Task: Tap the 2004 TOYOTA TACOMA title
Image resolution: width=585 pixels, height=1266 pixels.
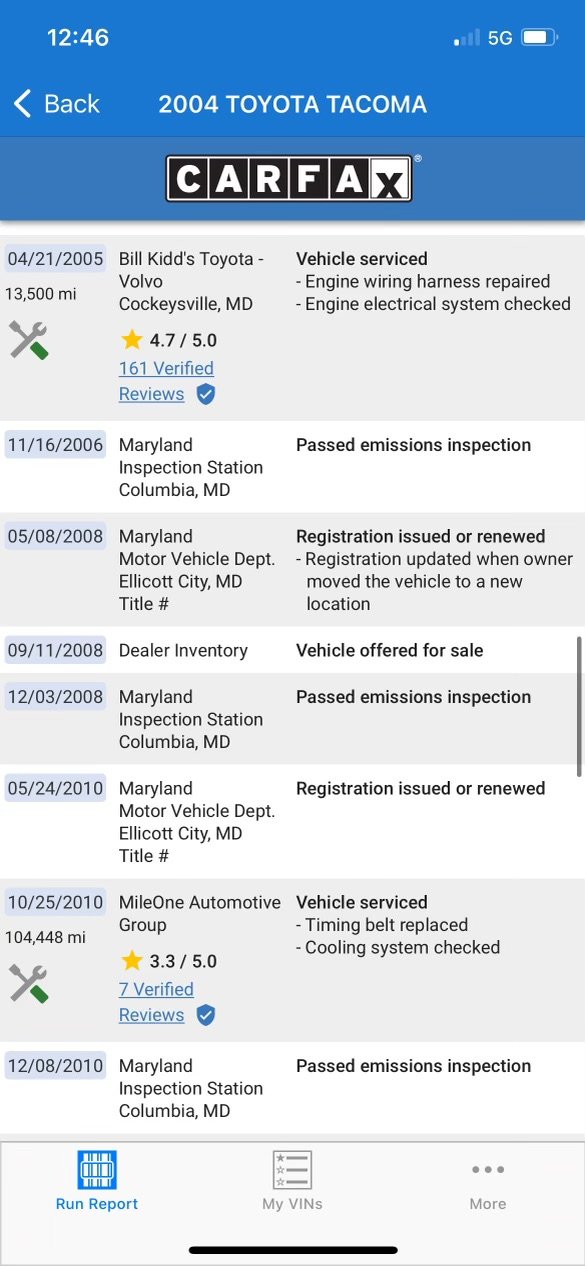Action: 292,104
